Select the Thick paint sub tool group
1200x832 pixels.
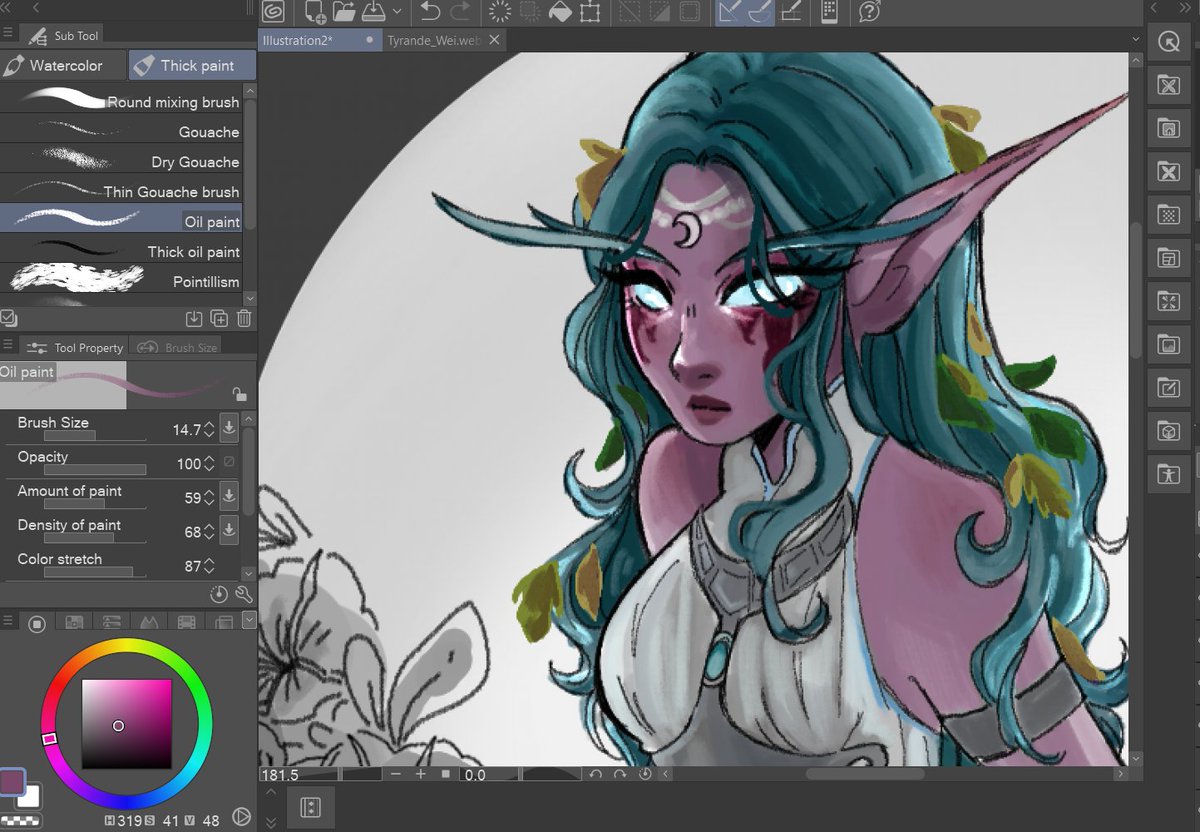(x=192, y=66)
